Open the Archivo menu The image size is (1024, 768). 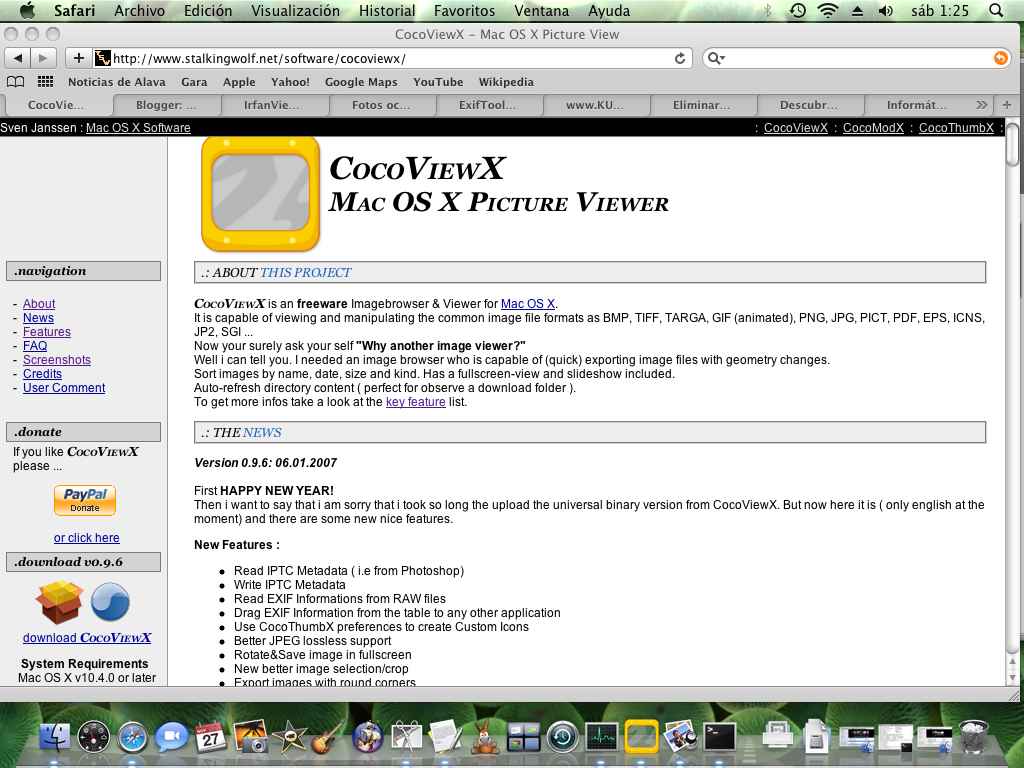(139, 10)
